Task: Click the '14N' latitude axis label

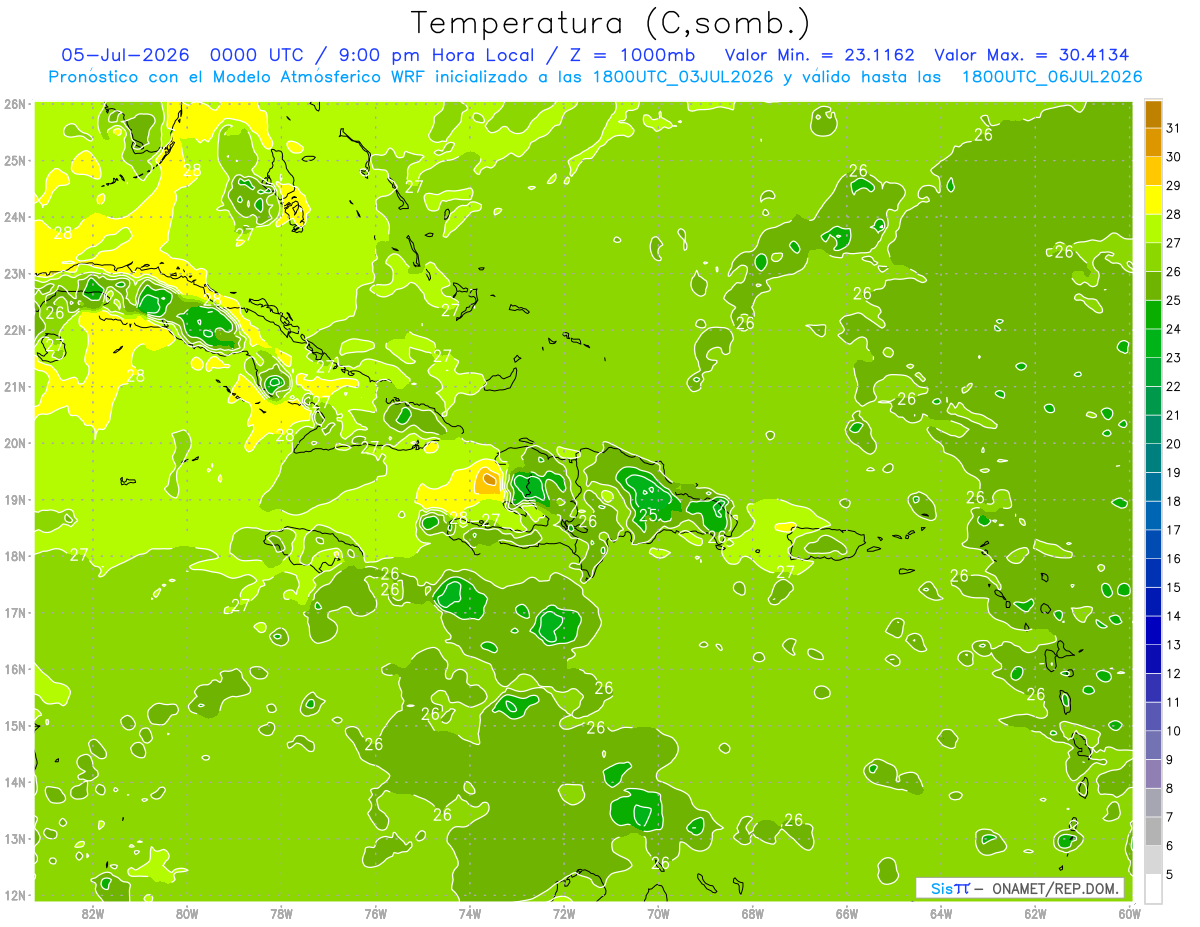Action: point(15,782)
